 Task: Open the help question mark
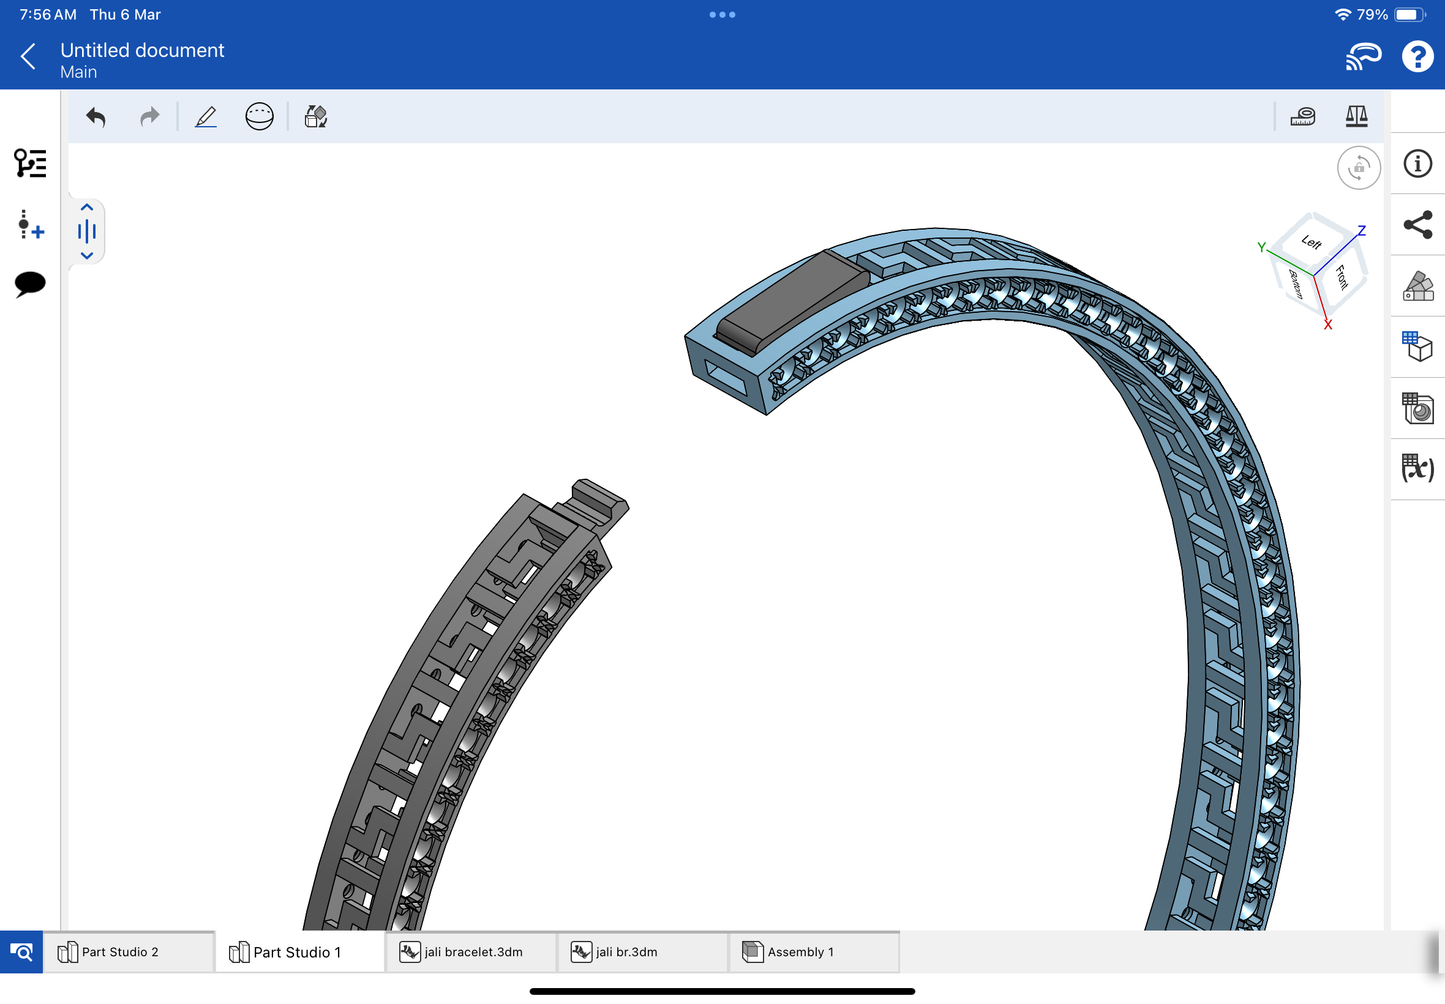(1417, 57)
